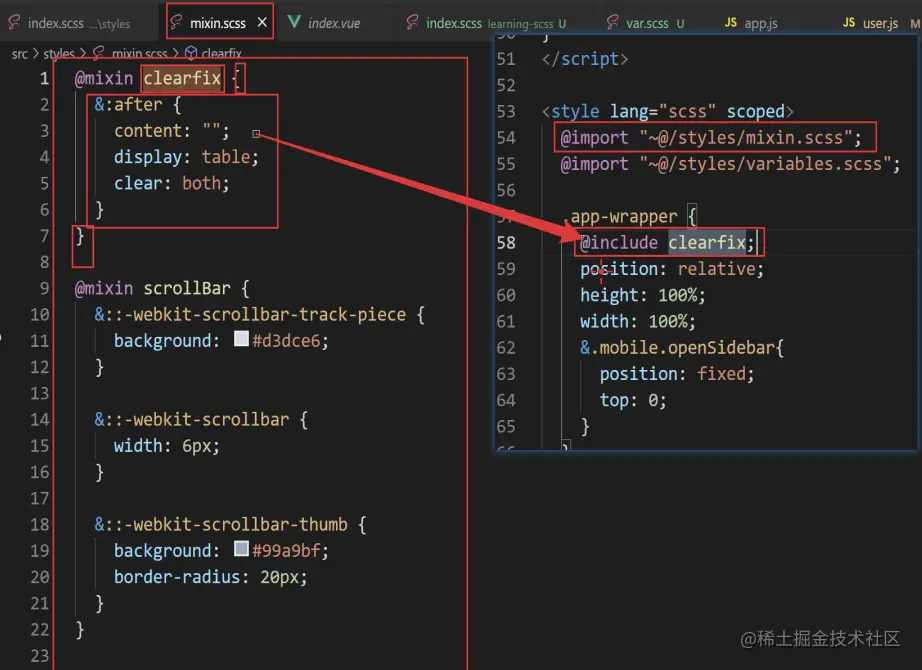Click the JS icon on app.js tab
Image resolution: width=922 pixels, height=670 pixels.
[730, 22]
